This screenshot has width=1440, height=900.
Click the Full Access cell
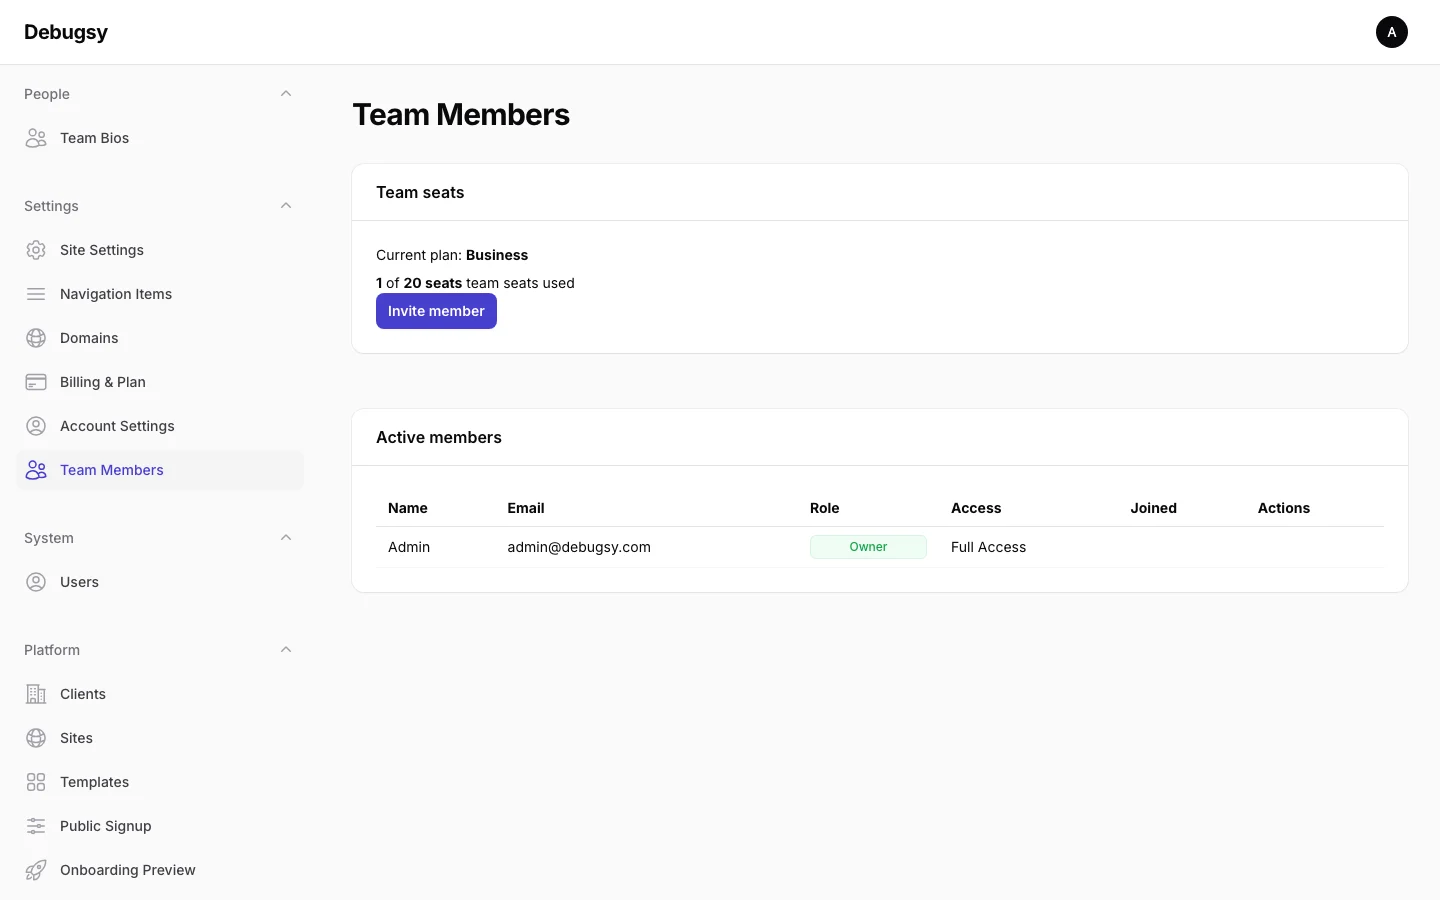coord(988,547)
